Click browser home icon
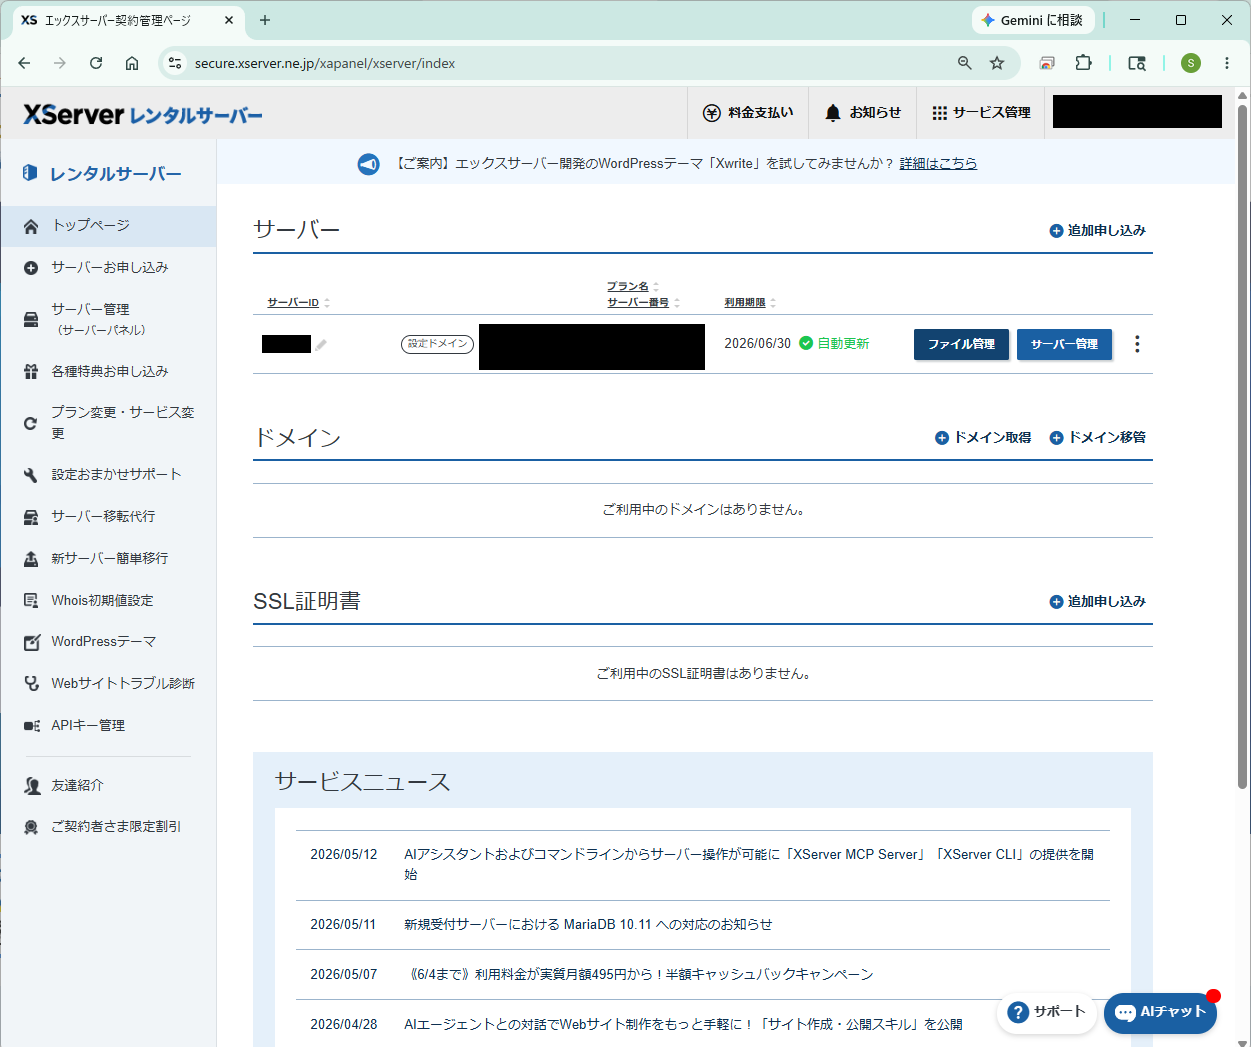The image size is (1251, 1047). (132, 63)
